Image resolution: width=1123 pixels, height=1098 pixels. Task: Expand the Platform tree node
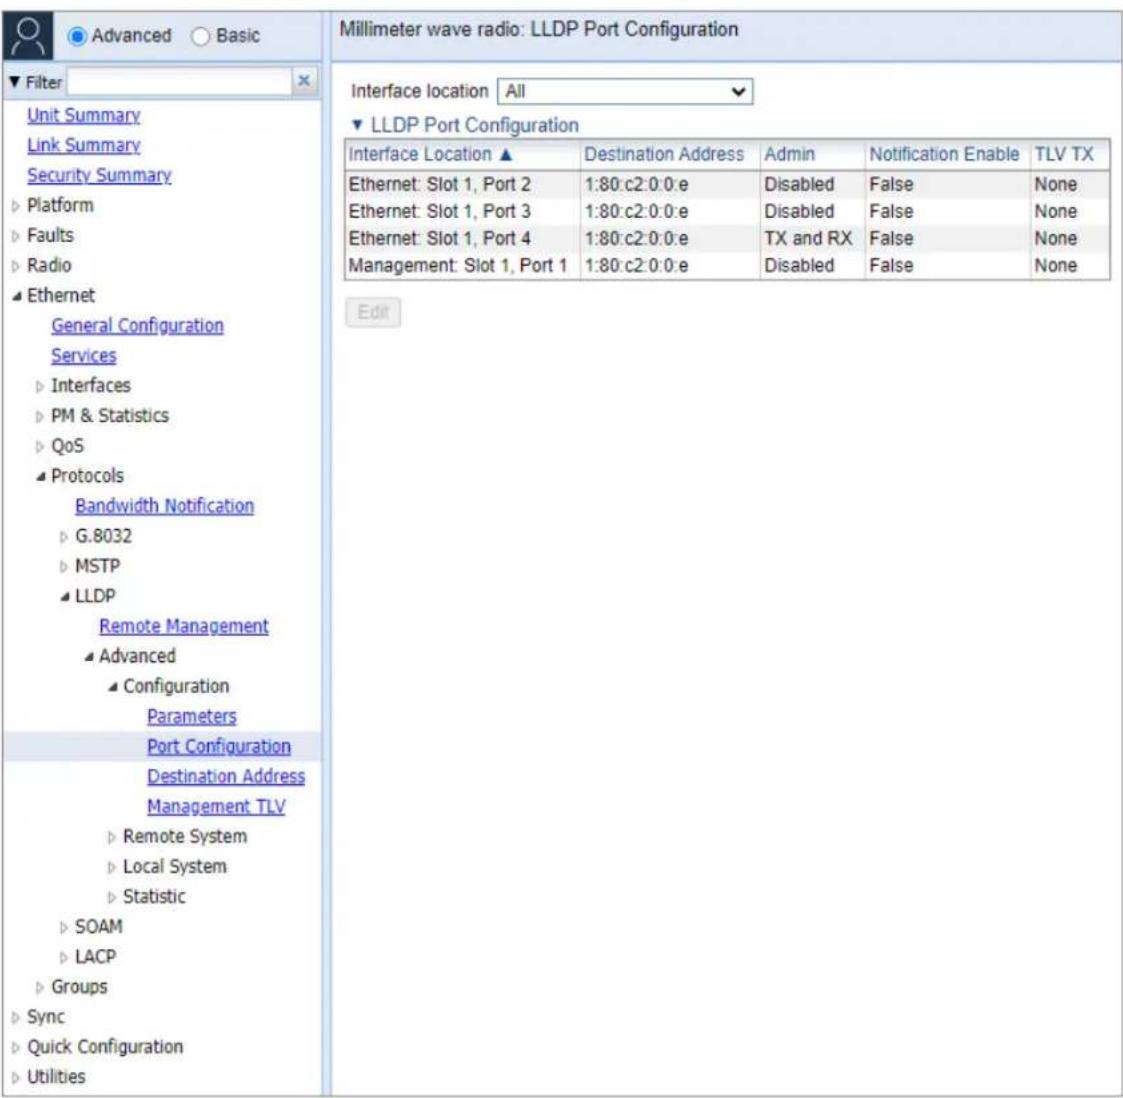pos(16,206)
